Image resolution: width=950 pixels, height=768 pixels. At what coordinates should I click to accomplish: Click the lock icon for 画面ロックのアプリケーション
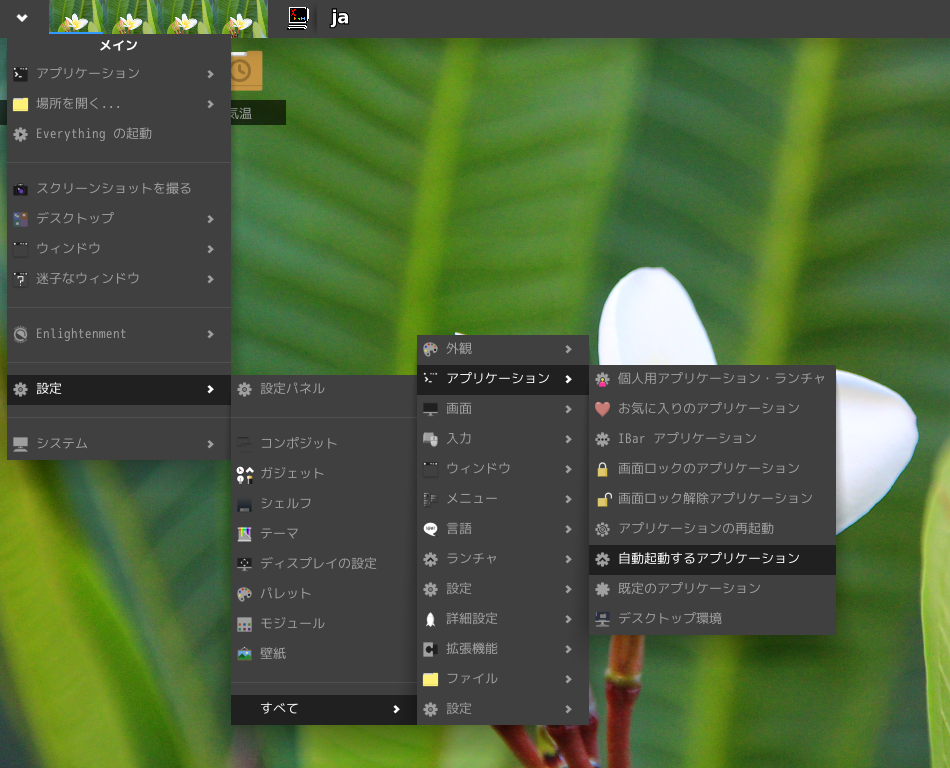pos(602,469)
